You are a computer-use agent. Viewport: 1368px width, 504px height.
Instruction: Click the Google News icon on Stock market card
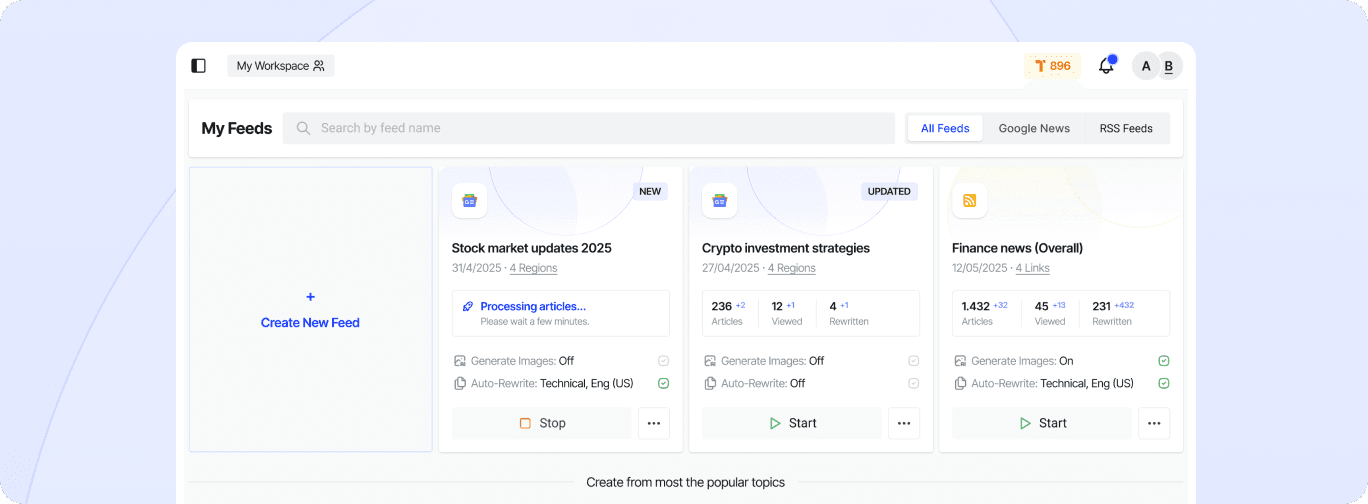pyautogui.click(x=469, y=200)
